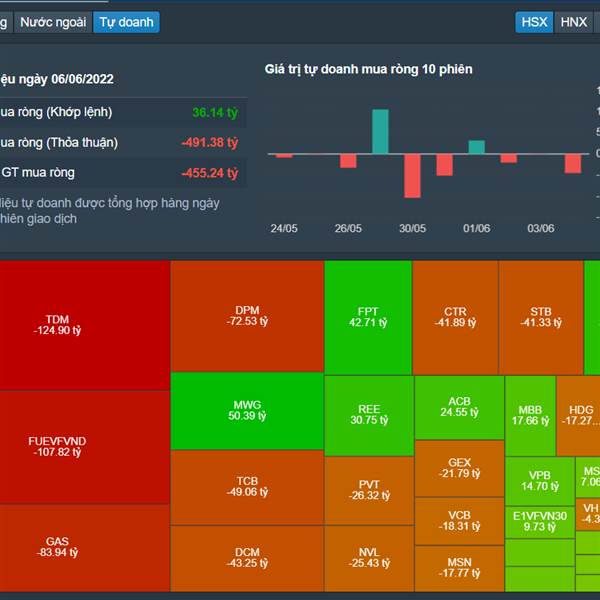Image resolution: width=600 pixels, height=600 pixels.
Task: Click the NVL -25.43 tỷ tile
Action: pyautogui.click(x=369, y=558)
